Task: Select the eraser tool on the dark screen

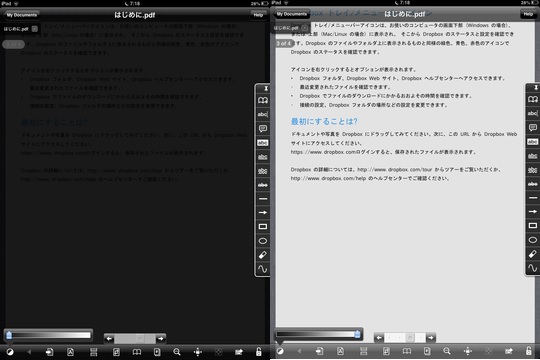Action: coord(263,255)
